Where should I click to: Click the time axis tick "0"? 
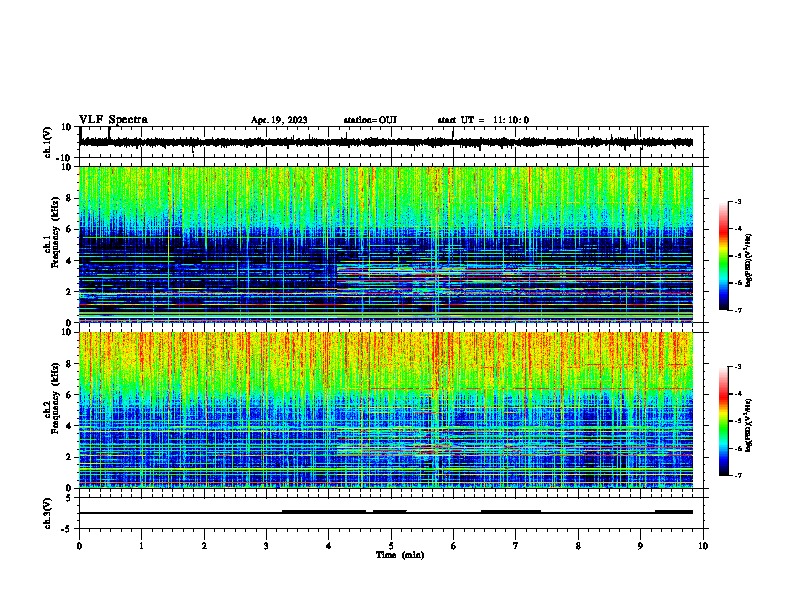[x=79, y=546]
